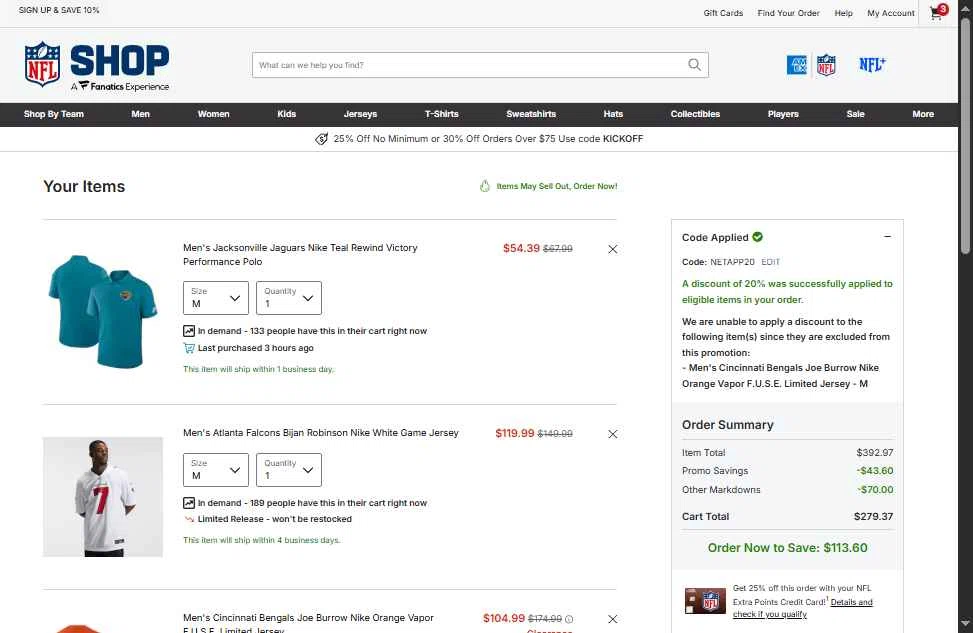
Task: Open Find Your Order link
Action: coord(789,13)
